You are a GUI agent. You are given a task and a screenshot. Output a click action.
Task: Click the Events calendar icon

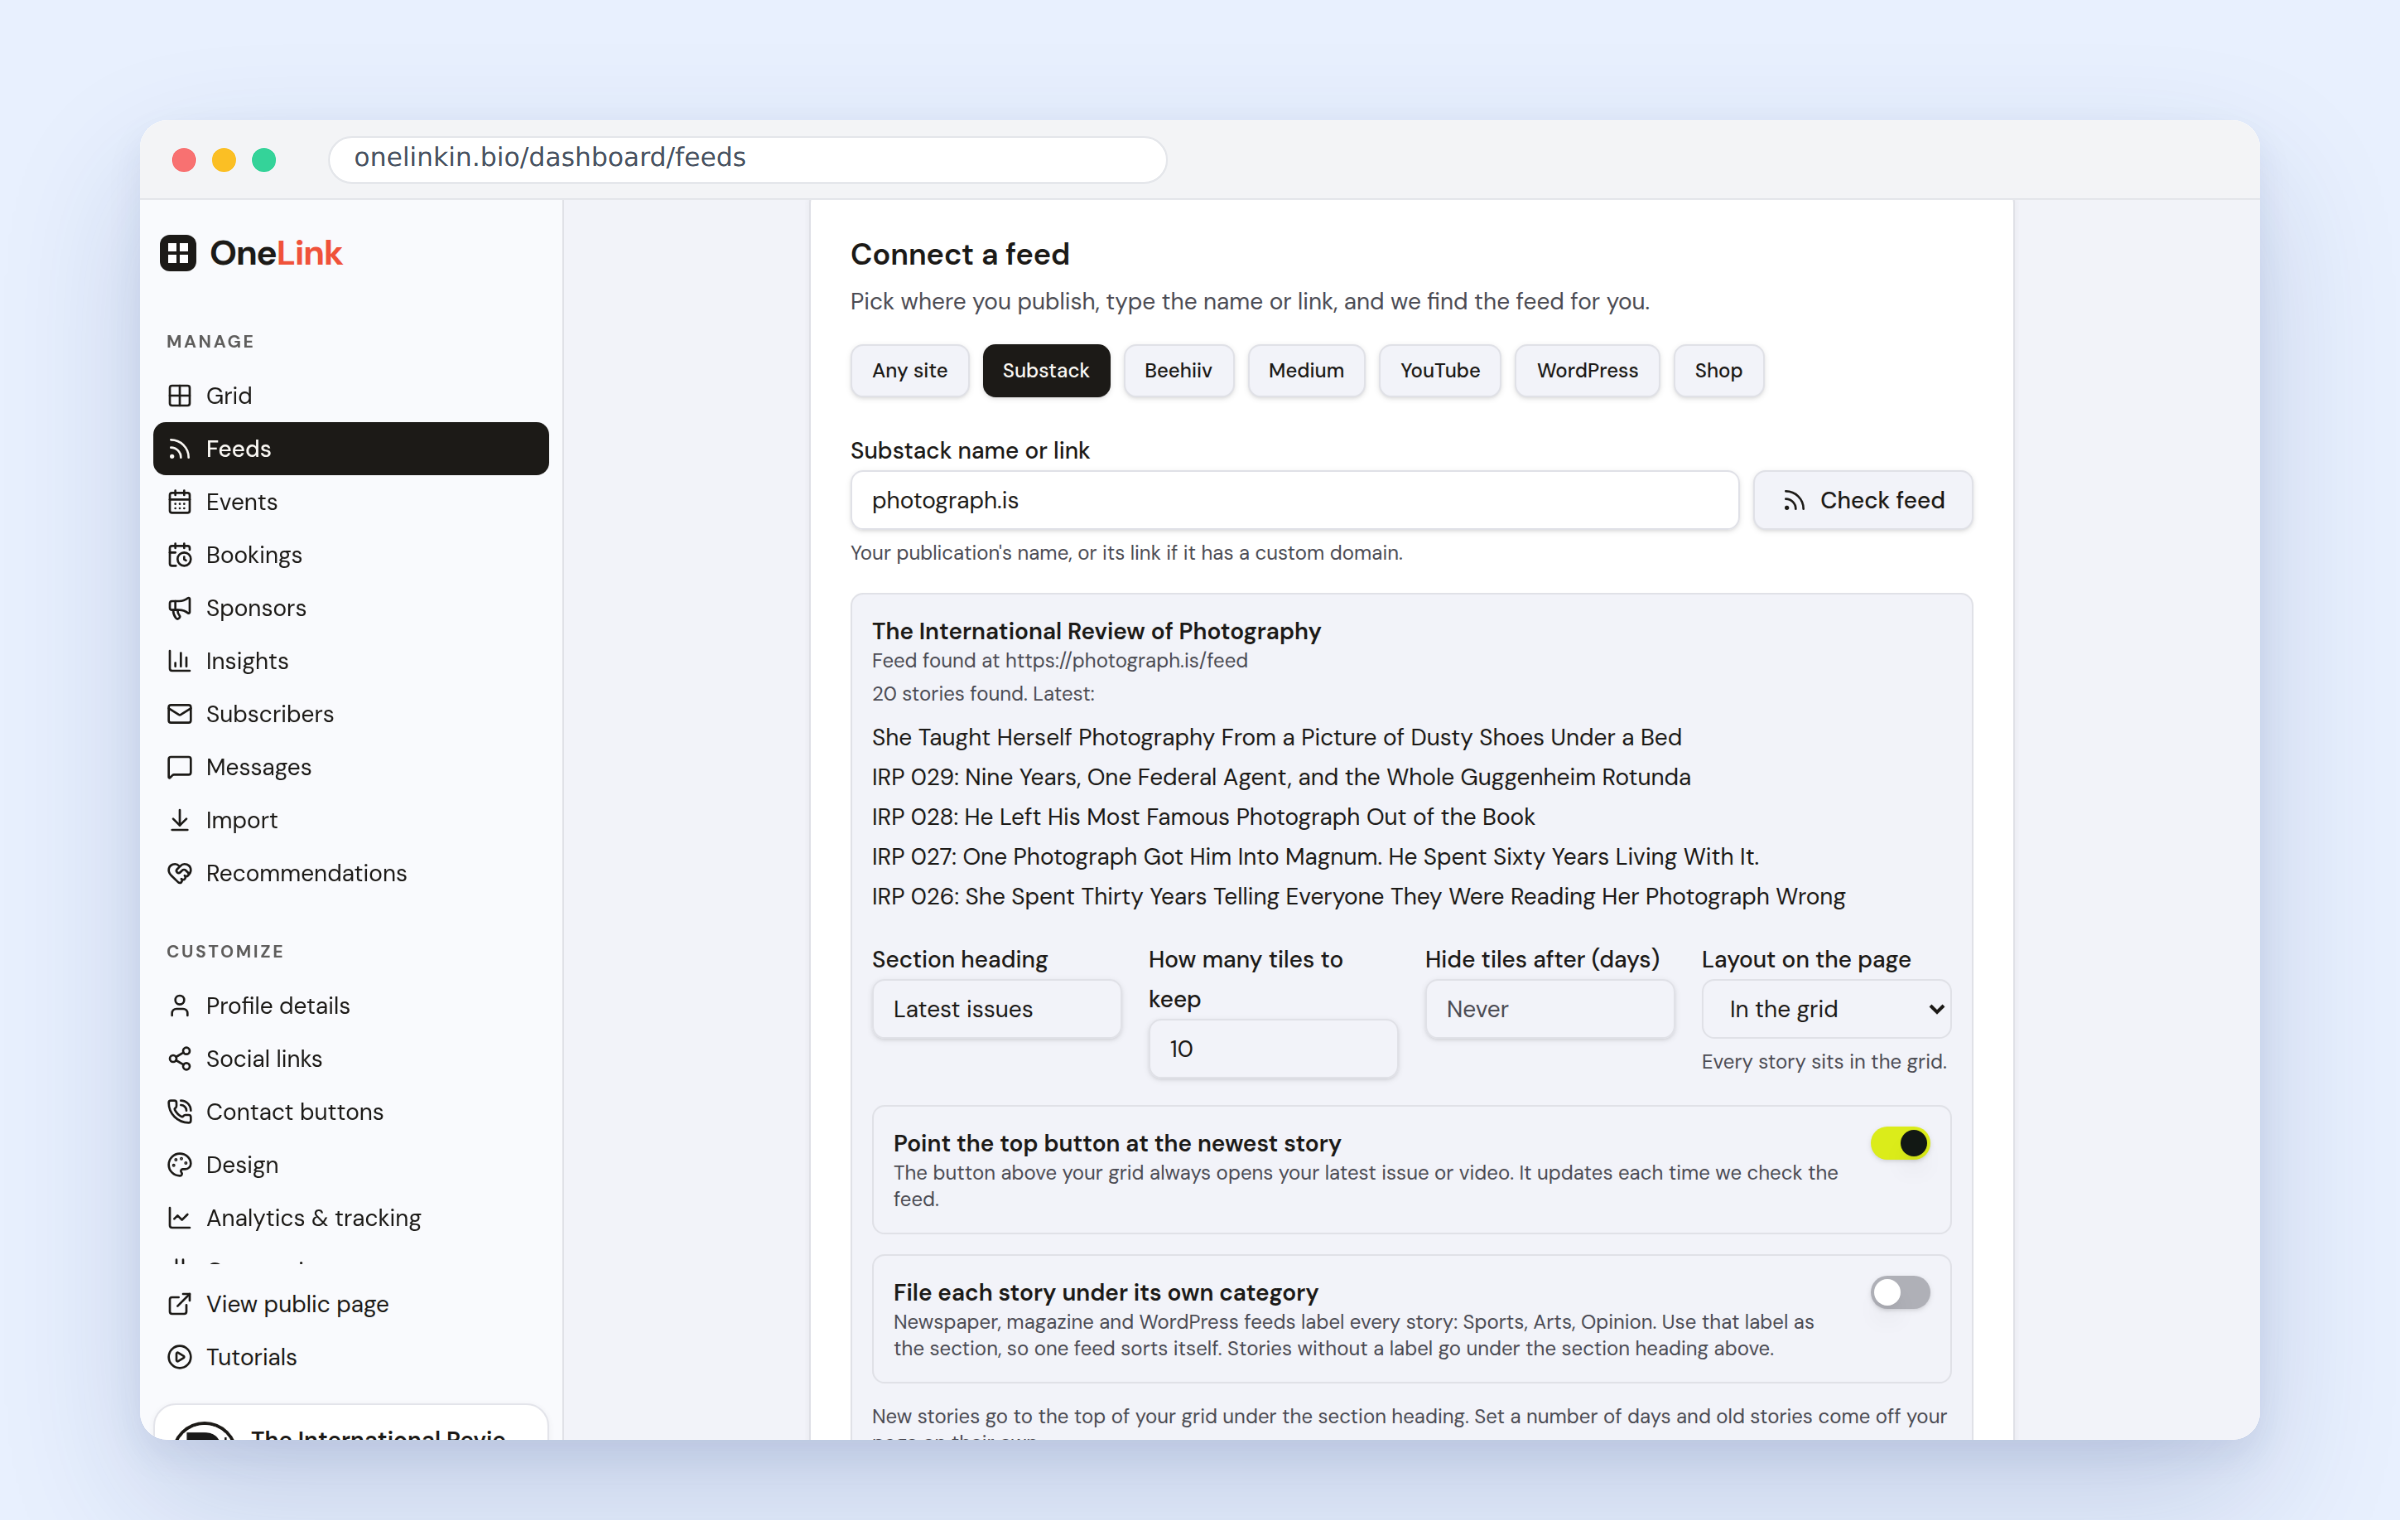pyautogui.click(x=180, y=502)
